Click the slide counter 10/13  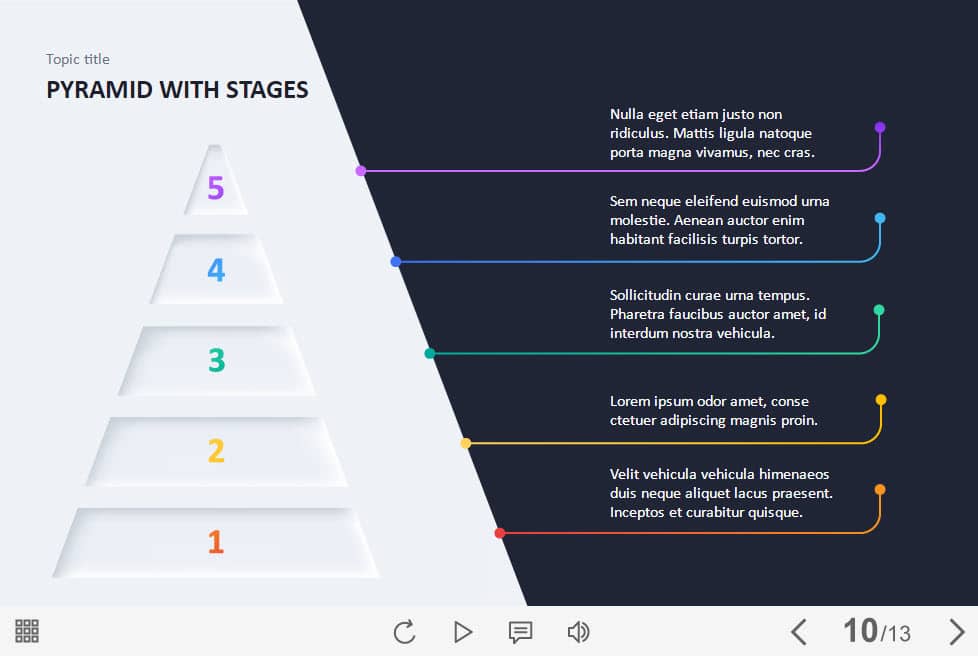coord(876,631)
